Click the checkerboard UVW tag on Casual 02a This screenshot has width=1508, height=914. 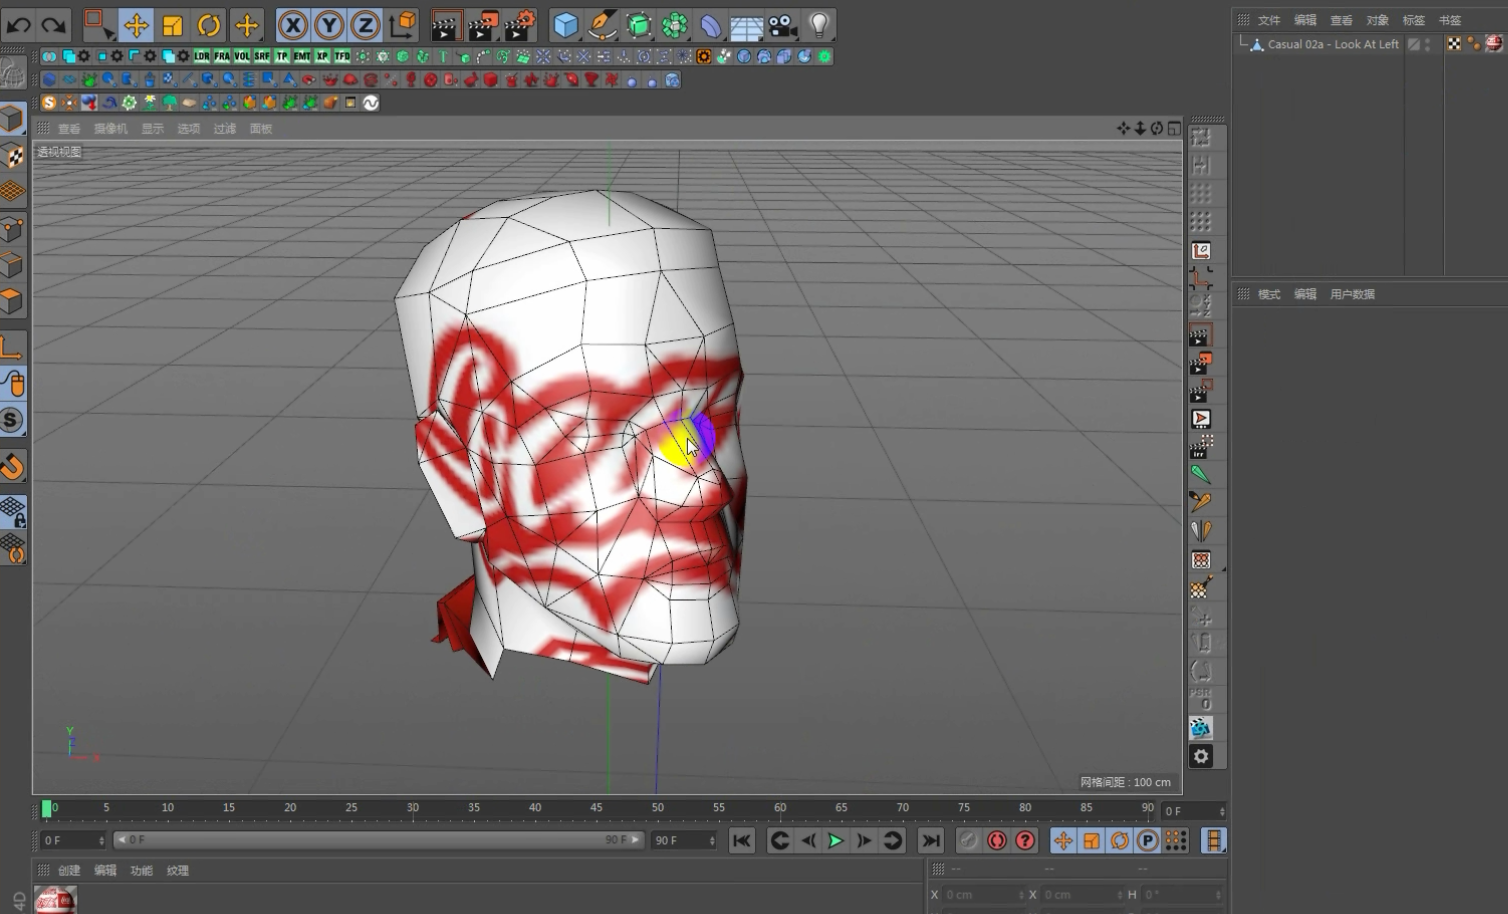1454,44
